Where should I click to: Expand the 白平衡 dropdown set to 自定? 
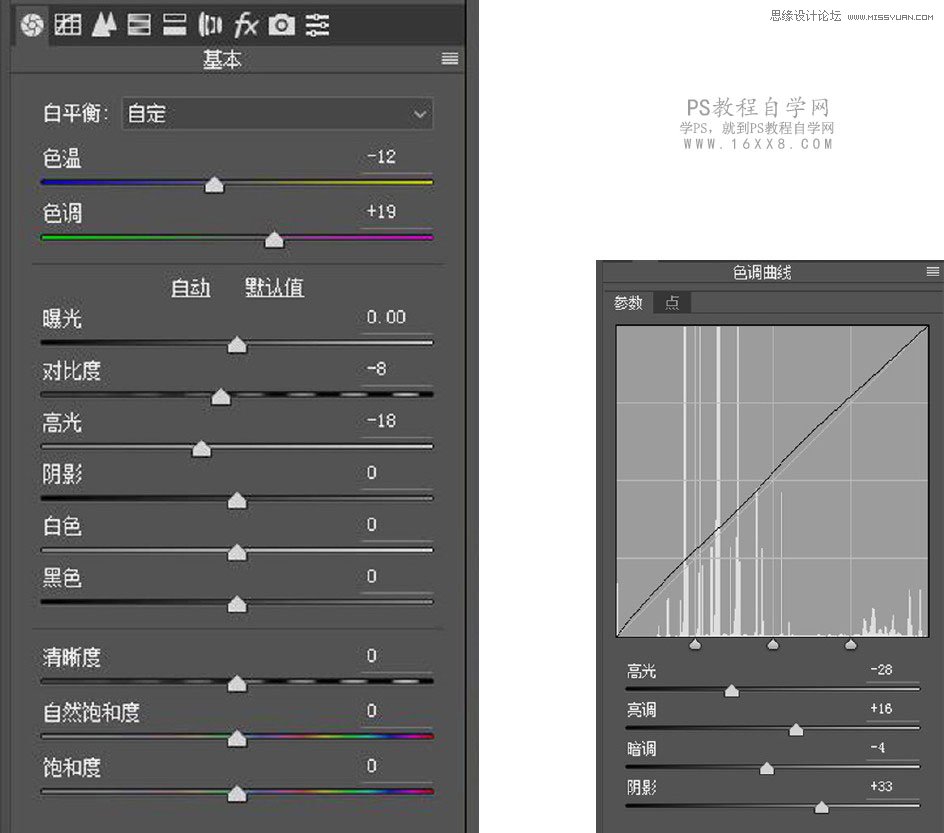click(278, 113)
